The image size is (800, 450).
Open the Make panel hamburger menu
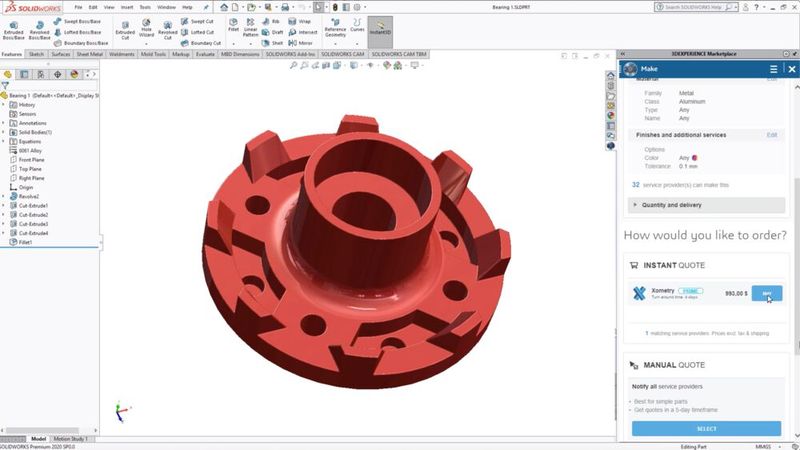pos(774,69)
